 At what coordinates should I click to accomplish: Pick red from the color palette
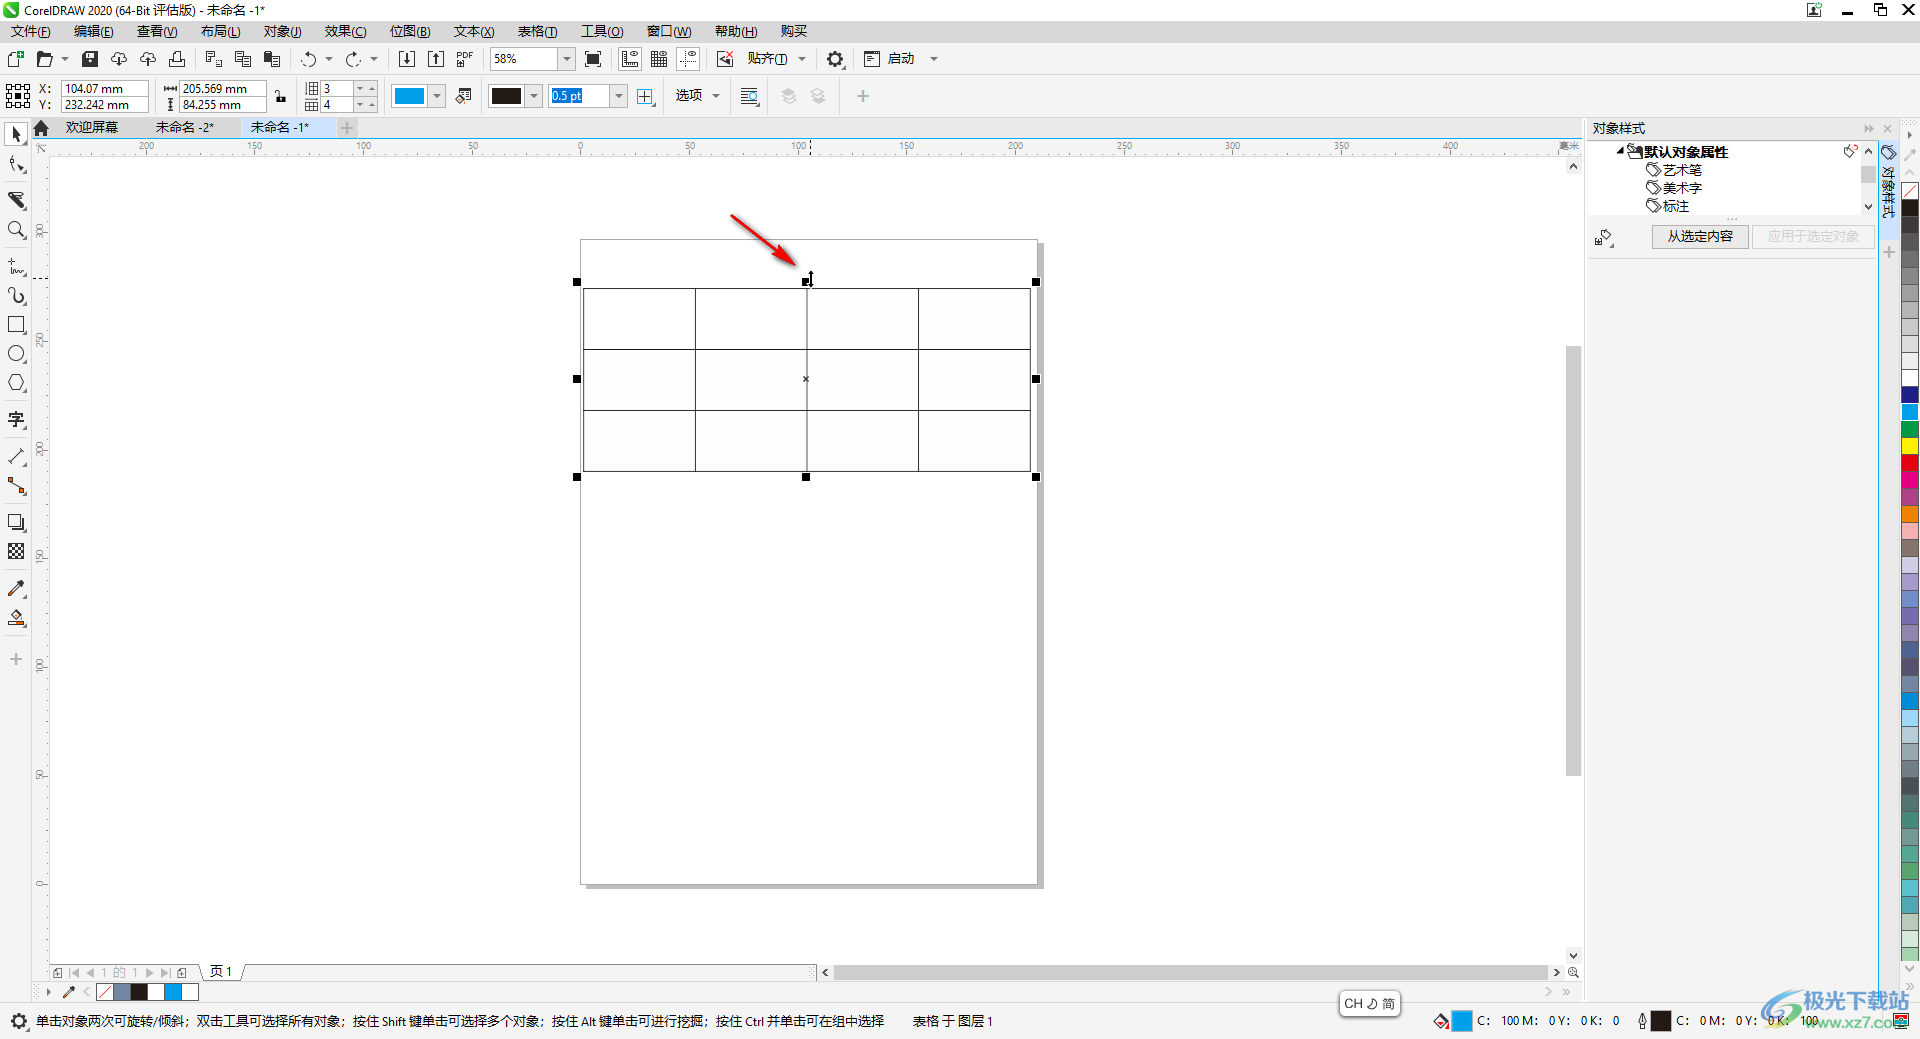1909,463
